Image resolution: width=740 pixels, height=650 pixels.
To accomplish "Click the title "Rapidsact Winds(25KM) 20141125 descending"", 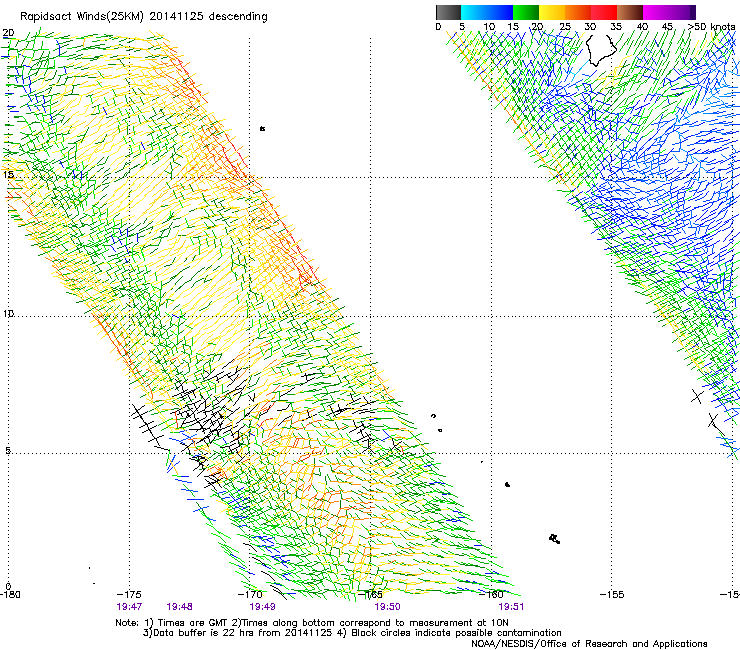I will tap(144, 17).
